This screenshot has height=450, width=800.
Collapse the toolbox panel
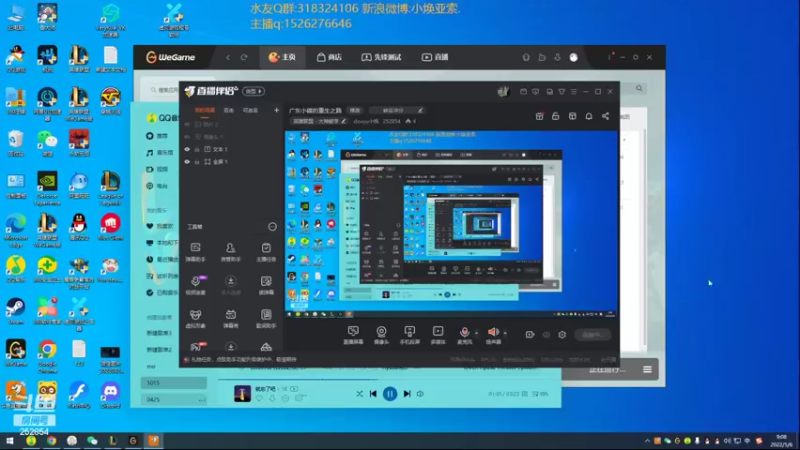click(x=272, y=227)
